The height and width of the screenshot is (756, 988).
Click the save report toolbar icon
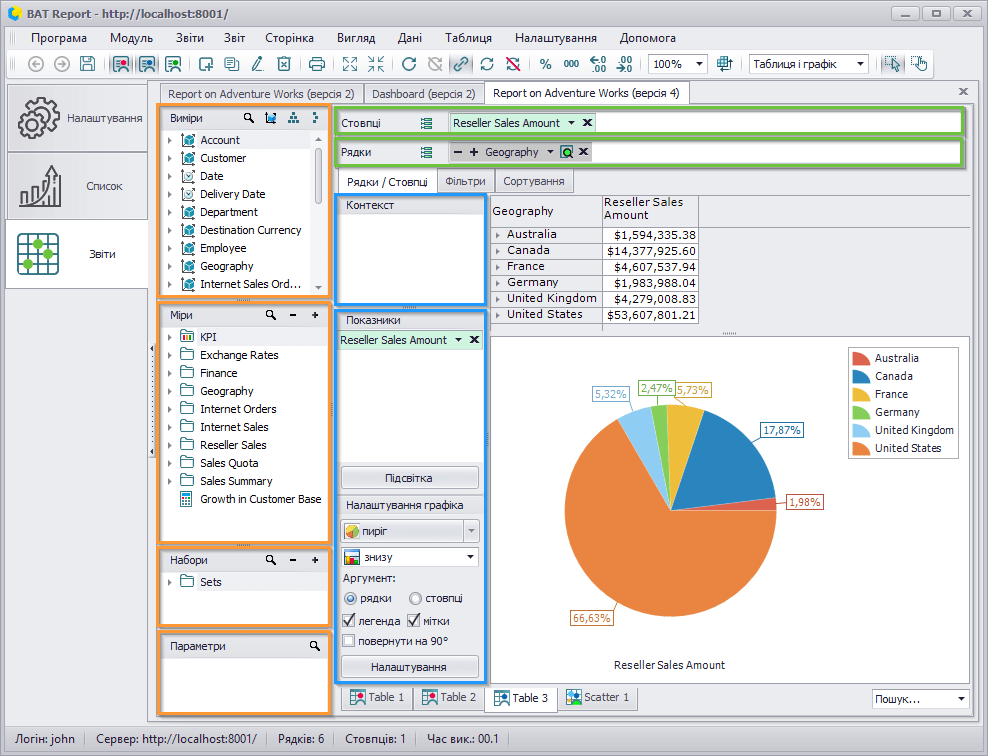(x=88, y=64)
